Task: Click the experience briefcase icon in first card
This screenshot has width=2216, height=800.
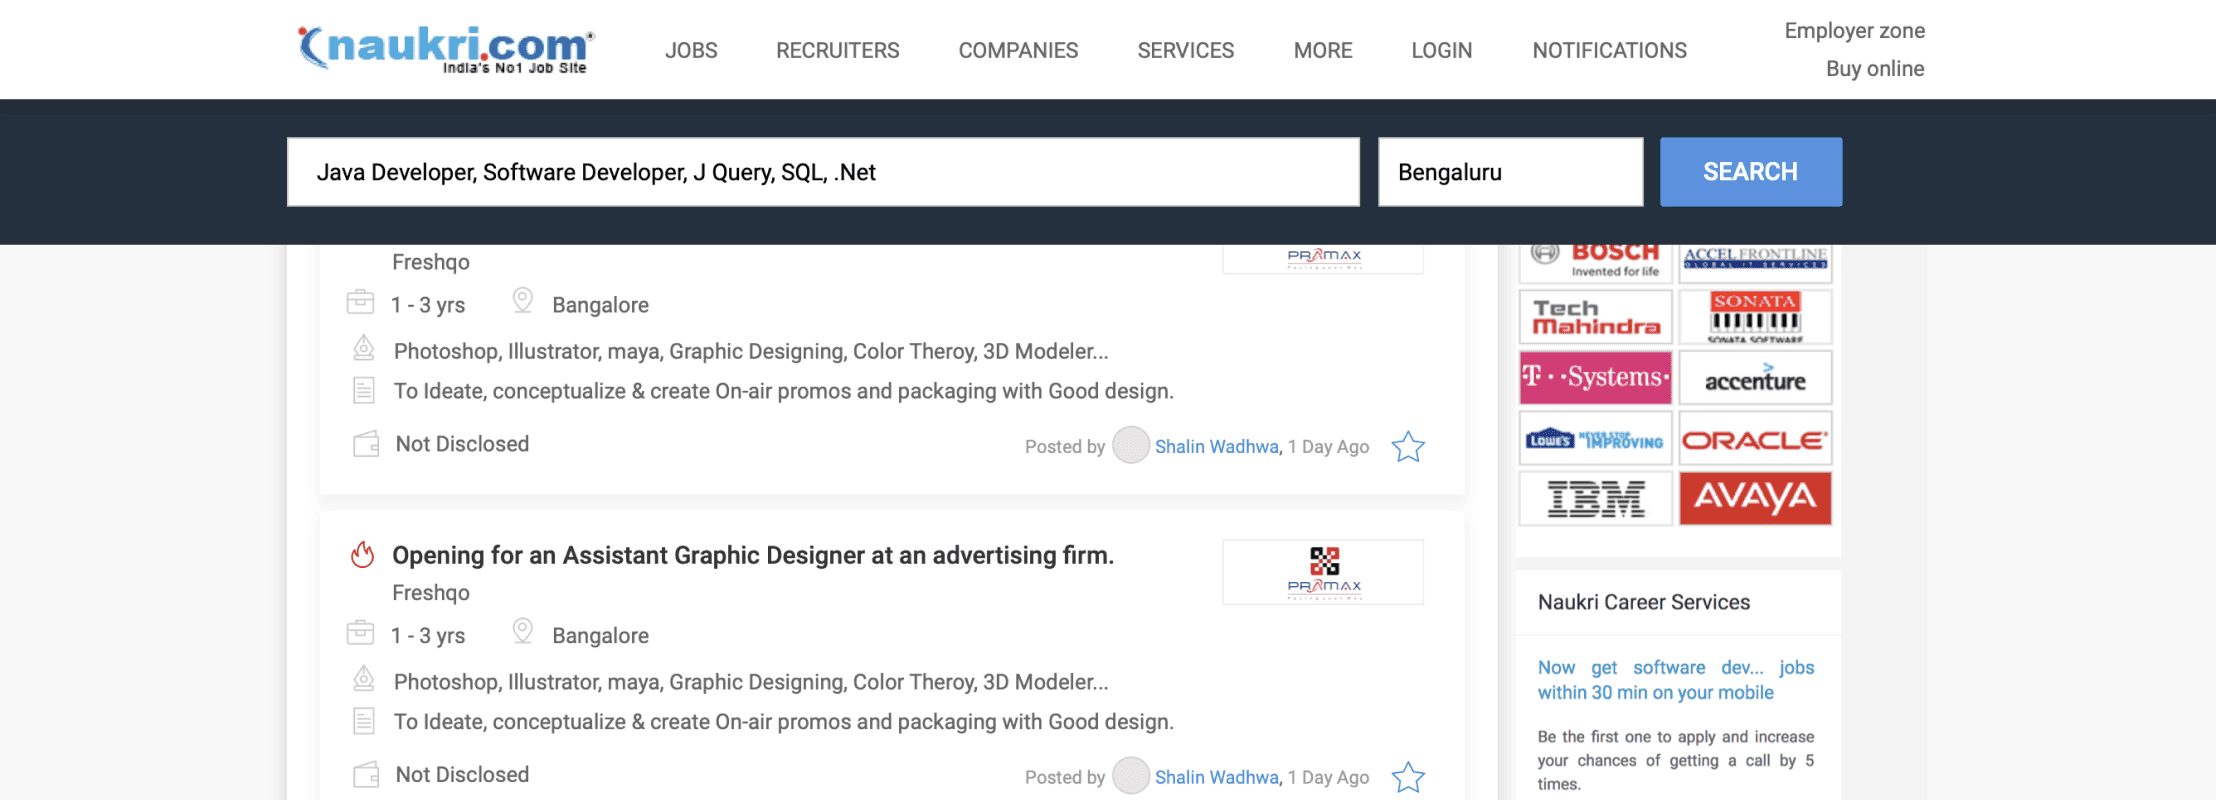Action: [360, 302]
